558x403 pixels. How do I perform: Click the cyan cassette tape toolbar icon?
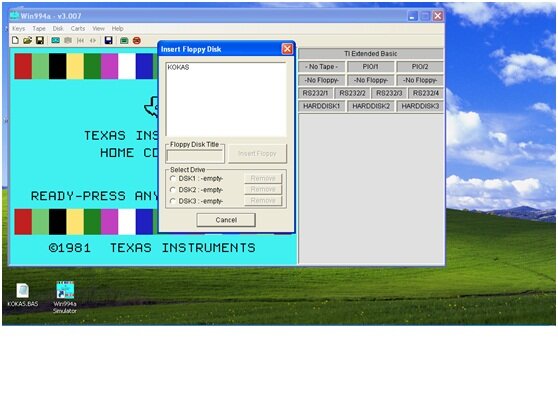[56, 40]
